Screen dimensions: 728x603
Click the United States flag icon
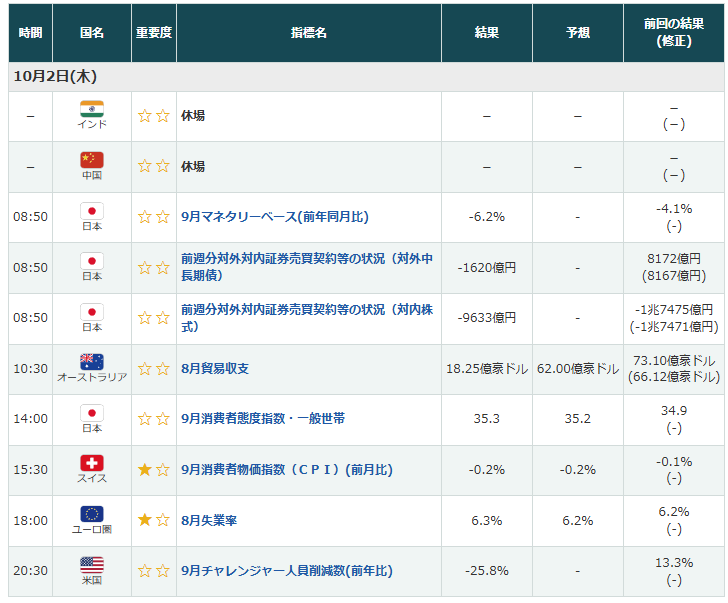coord(92,565)
